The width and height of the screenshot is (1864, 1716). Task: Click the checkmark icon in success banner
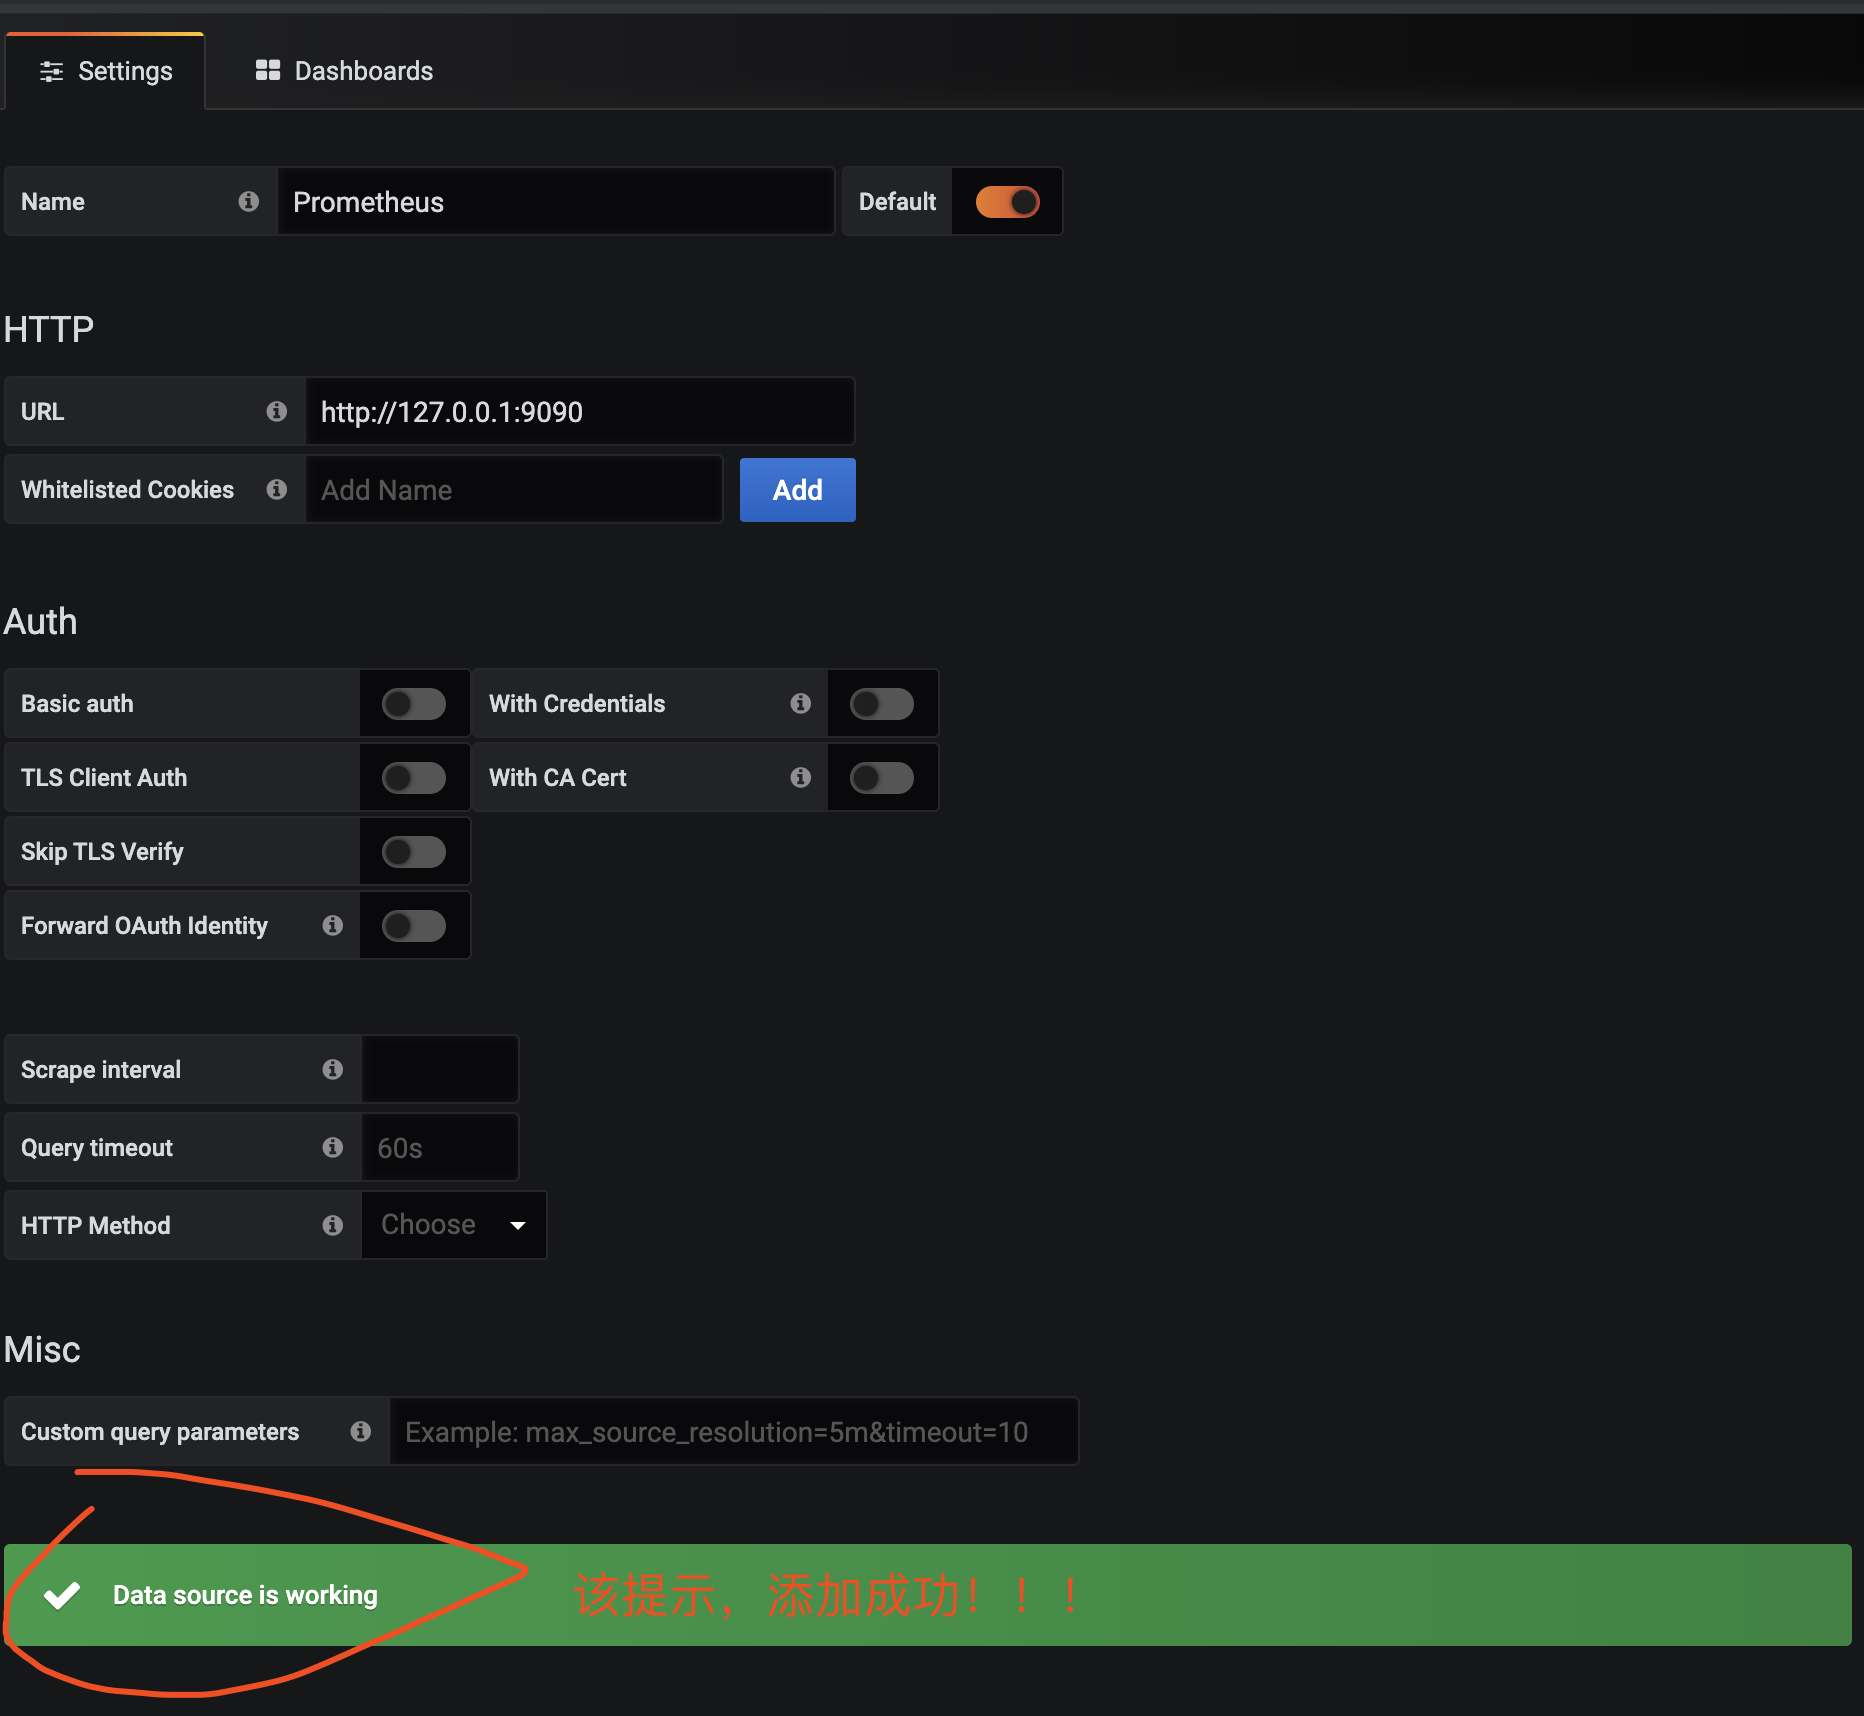pos(62,1595)
